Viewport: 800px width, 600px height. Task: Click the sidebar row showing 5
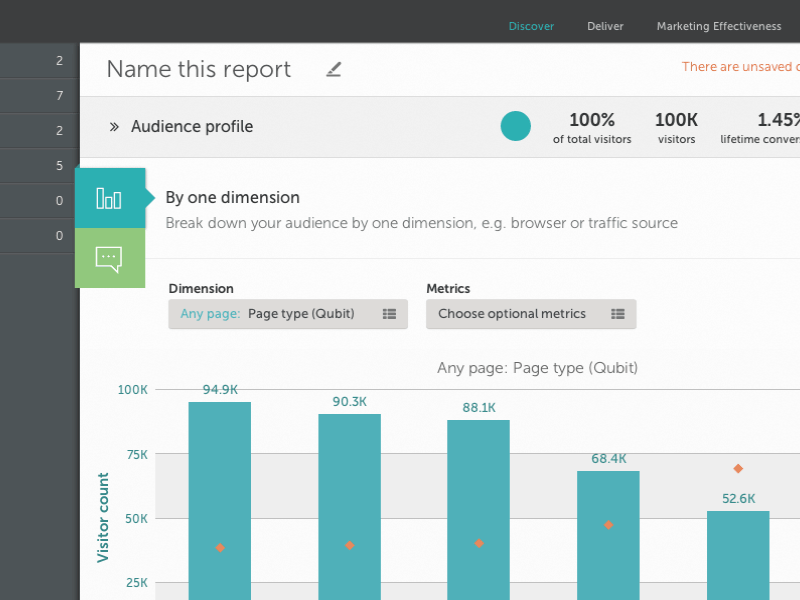click(39, 165)
